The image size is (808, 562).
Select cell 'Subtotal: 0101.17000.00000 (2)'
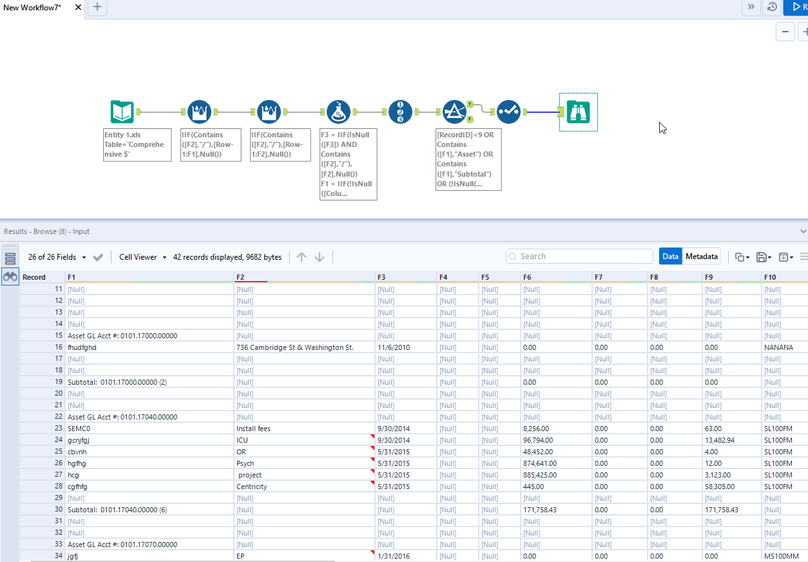[x=149, y=382]
